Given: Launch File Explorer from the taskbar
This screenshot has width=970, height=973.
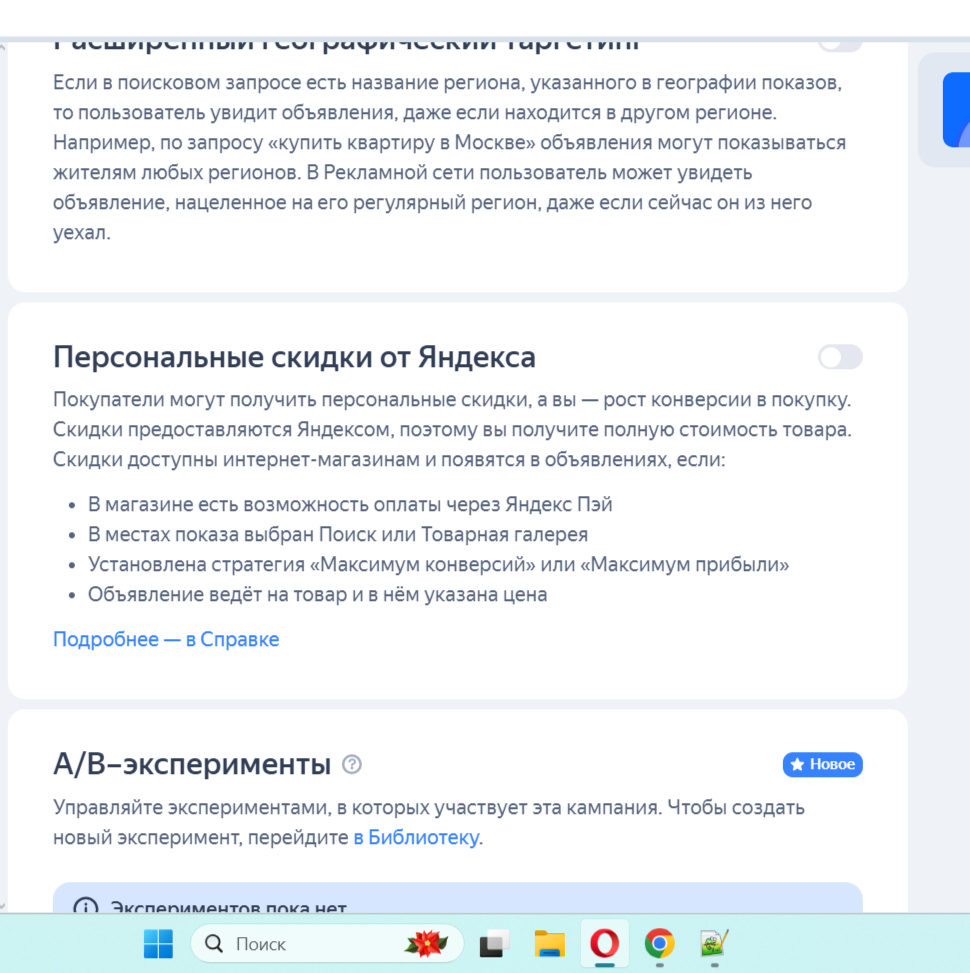Looking at the screenshot, I should [549, 943].
